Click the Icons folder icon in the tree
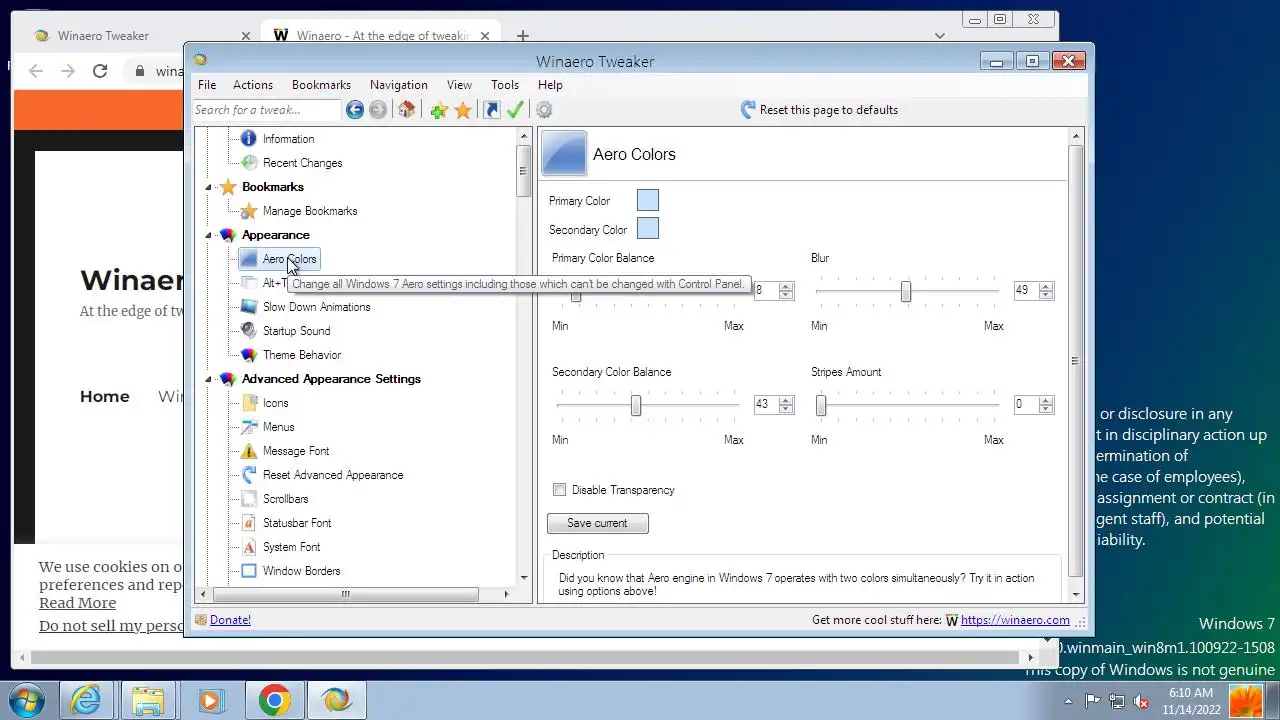This screenshot has width=1280, height=720. [x=249, y=403]
